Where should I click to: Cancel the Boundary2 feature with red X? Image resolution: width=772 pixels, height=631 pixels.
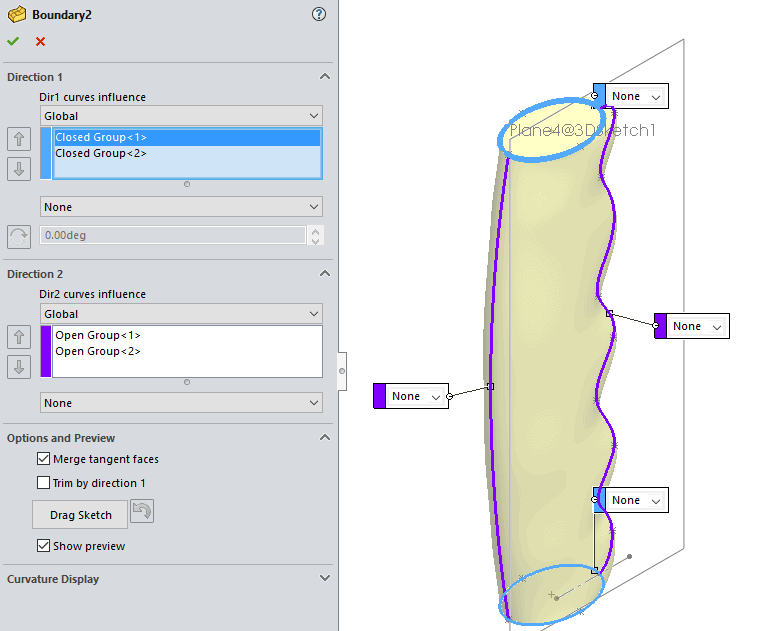(40, 41)
